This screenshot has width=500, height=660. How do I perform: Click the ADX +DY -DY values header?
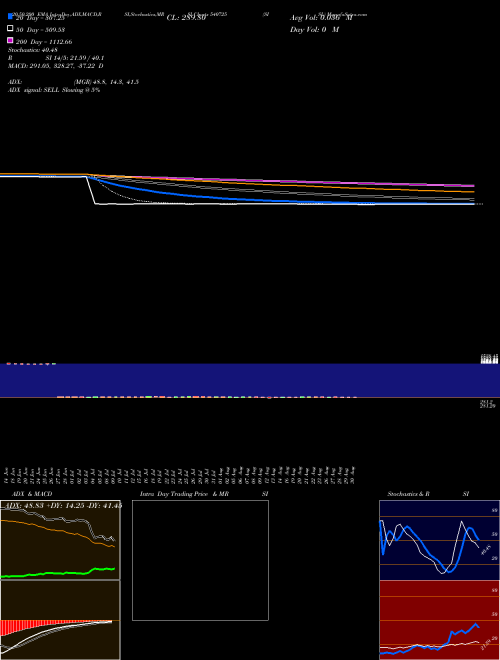tap(64, 505)
